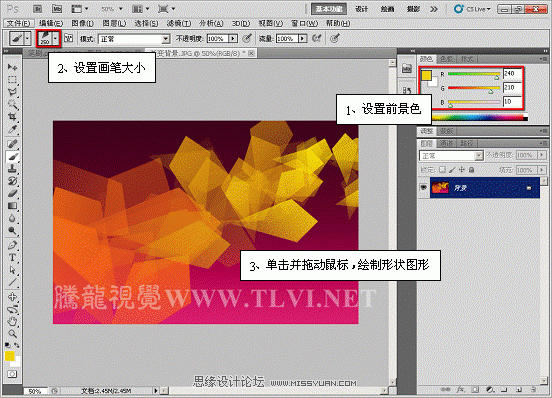Launch Adobe Bridge from application bar

pos(38,9)
